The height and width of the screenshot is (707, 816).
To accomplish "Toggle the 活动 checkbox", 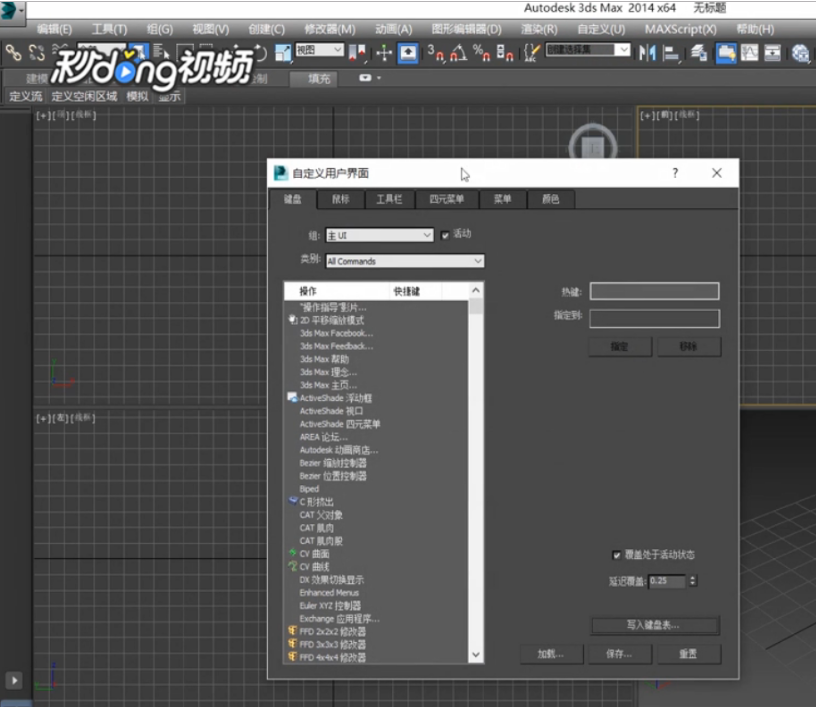I will 445,235.
